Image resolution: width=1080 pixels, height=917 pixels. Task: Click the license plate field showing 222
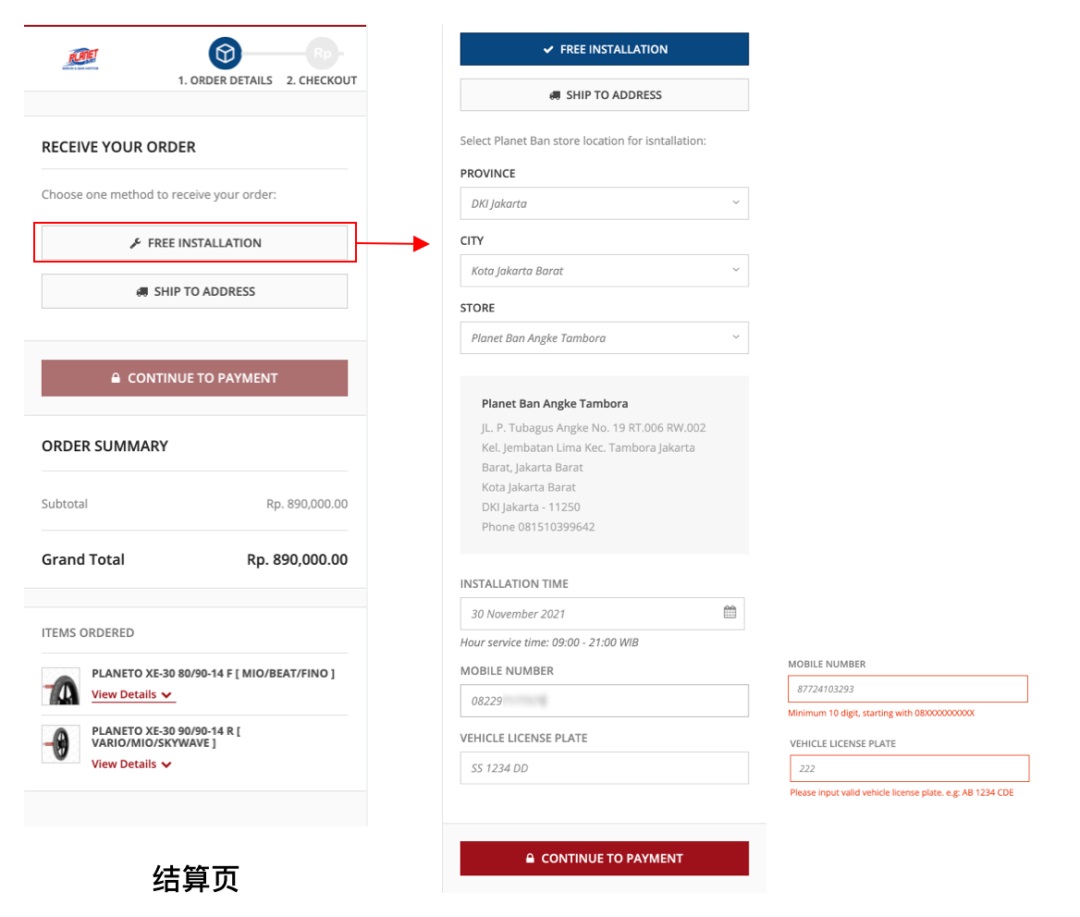(909, 768)
